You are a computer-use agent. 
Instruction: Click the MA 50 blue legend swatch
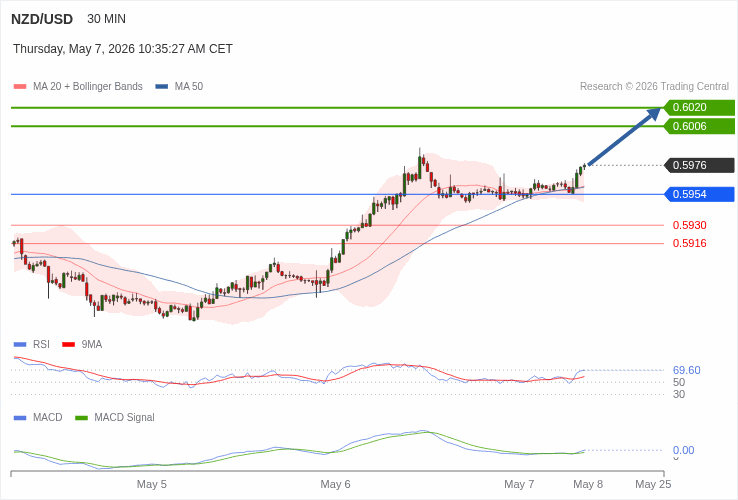pos(162,87)
